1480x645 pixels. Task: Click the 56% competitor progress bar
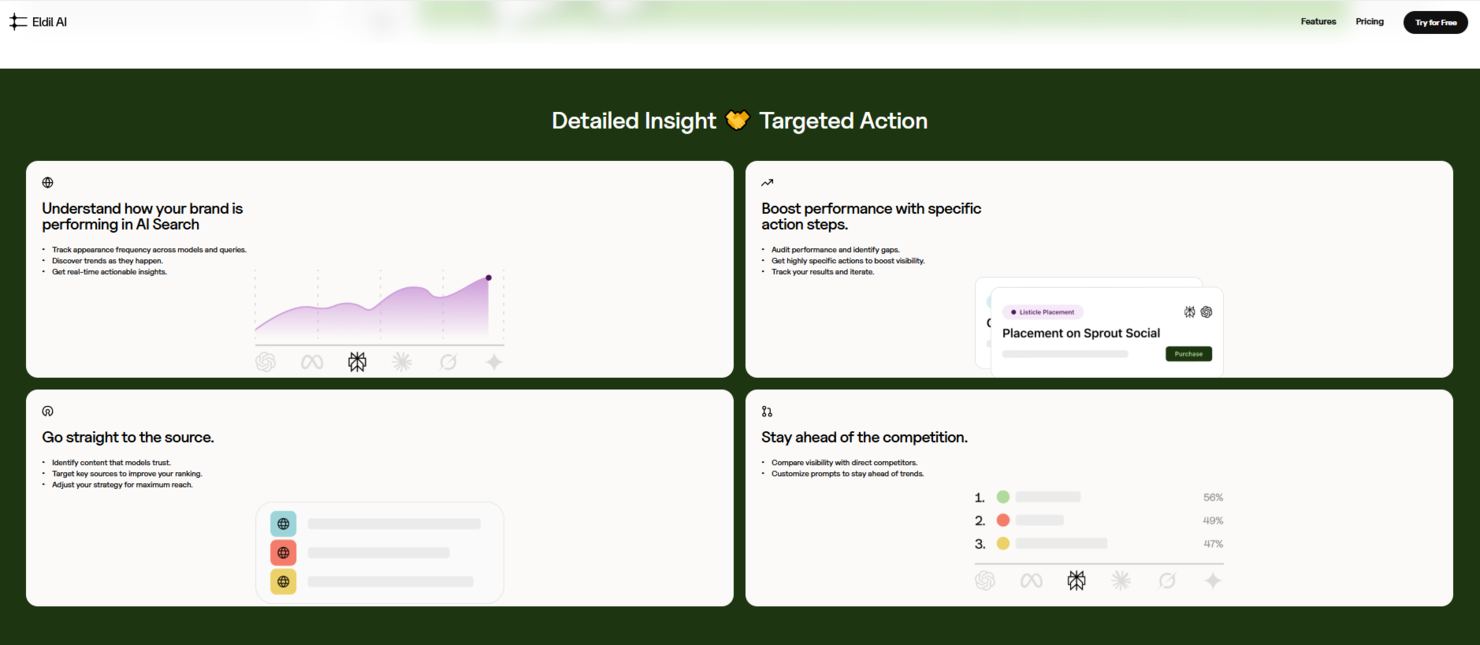1046,496
